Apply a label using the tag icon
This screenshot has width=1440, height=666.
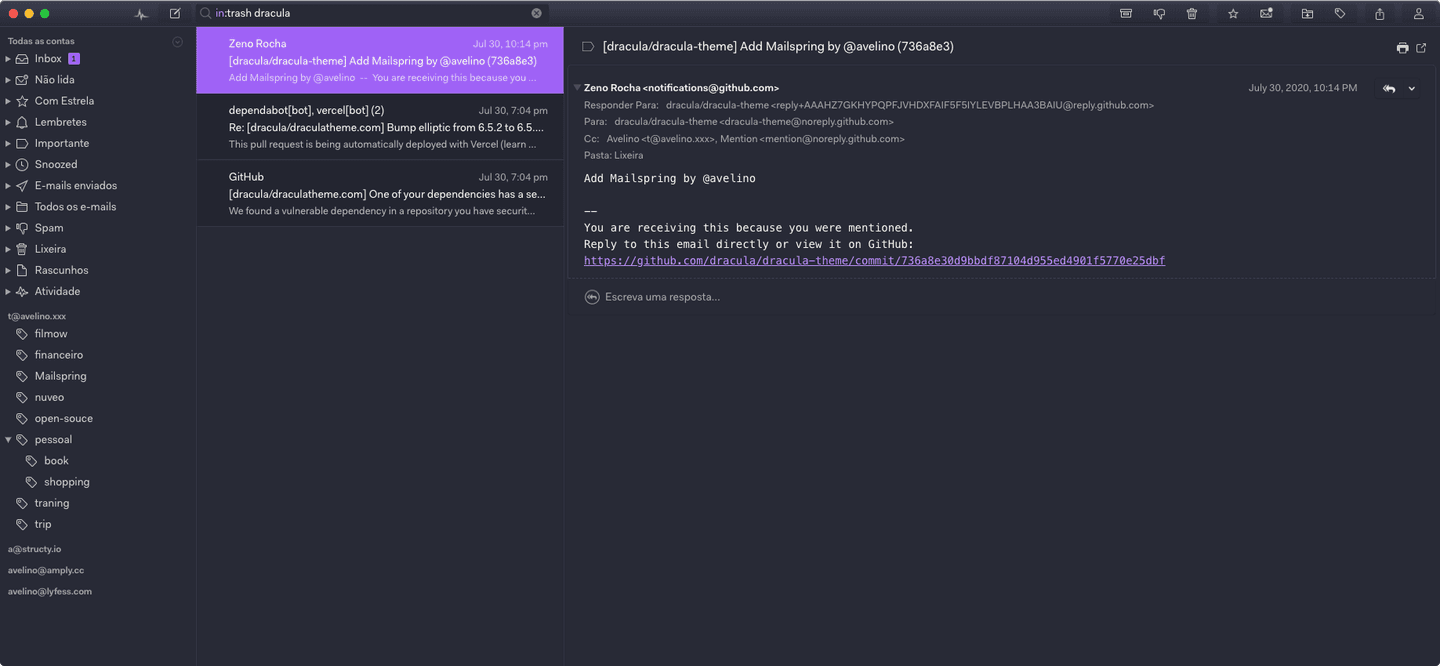[1341, 13]
